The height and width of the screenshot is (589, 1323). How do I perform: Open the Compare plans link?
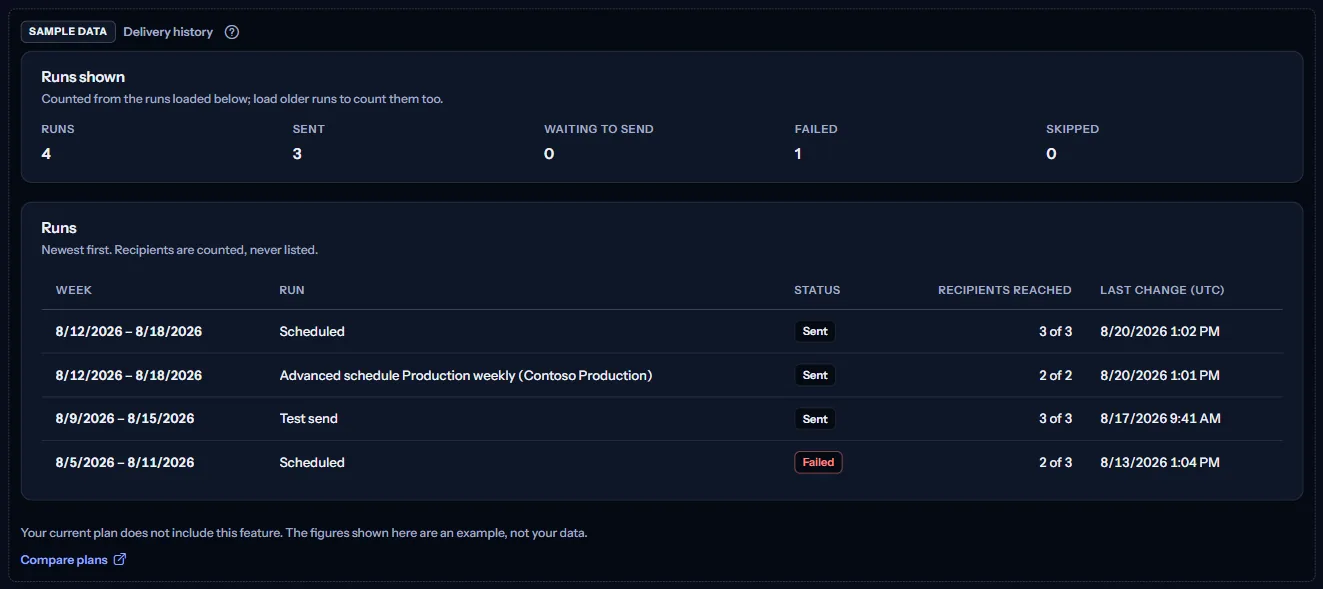click(x=73, y=560)
